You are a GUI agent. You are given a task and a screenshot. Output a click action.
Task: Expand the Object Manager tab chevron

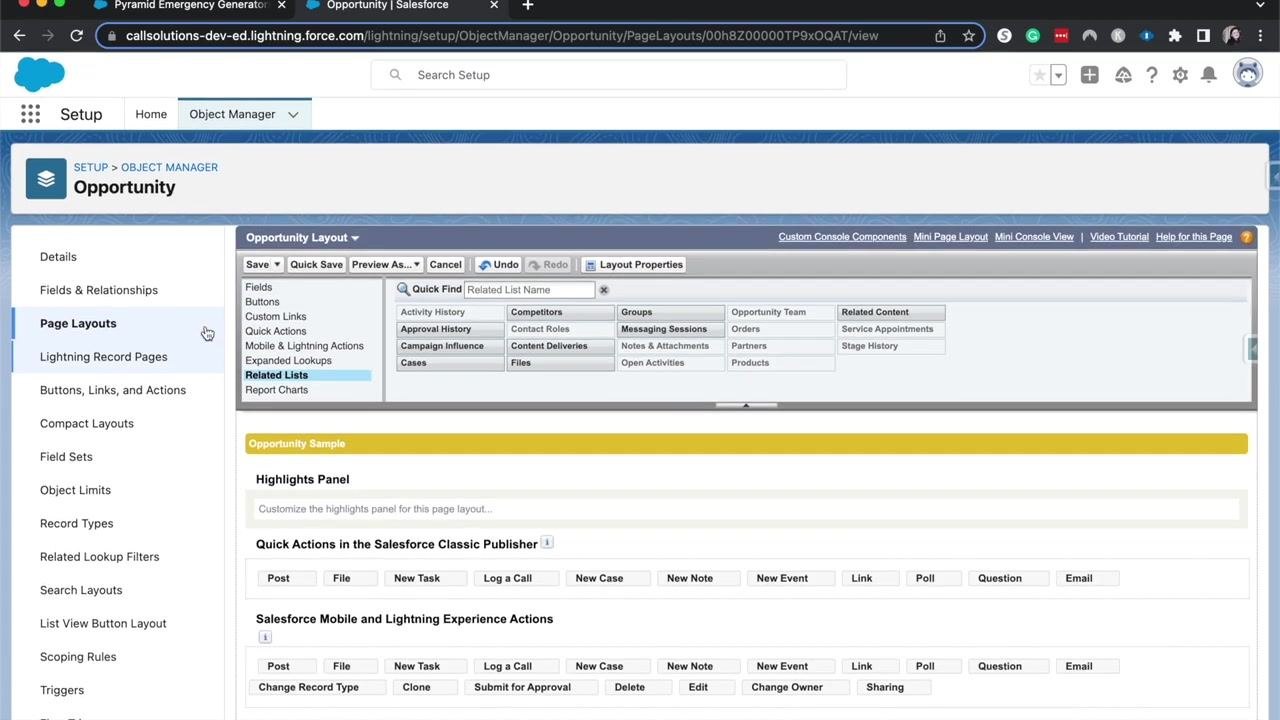tap(293, 114)
